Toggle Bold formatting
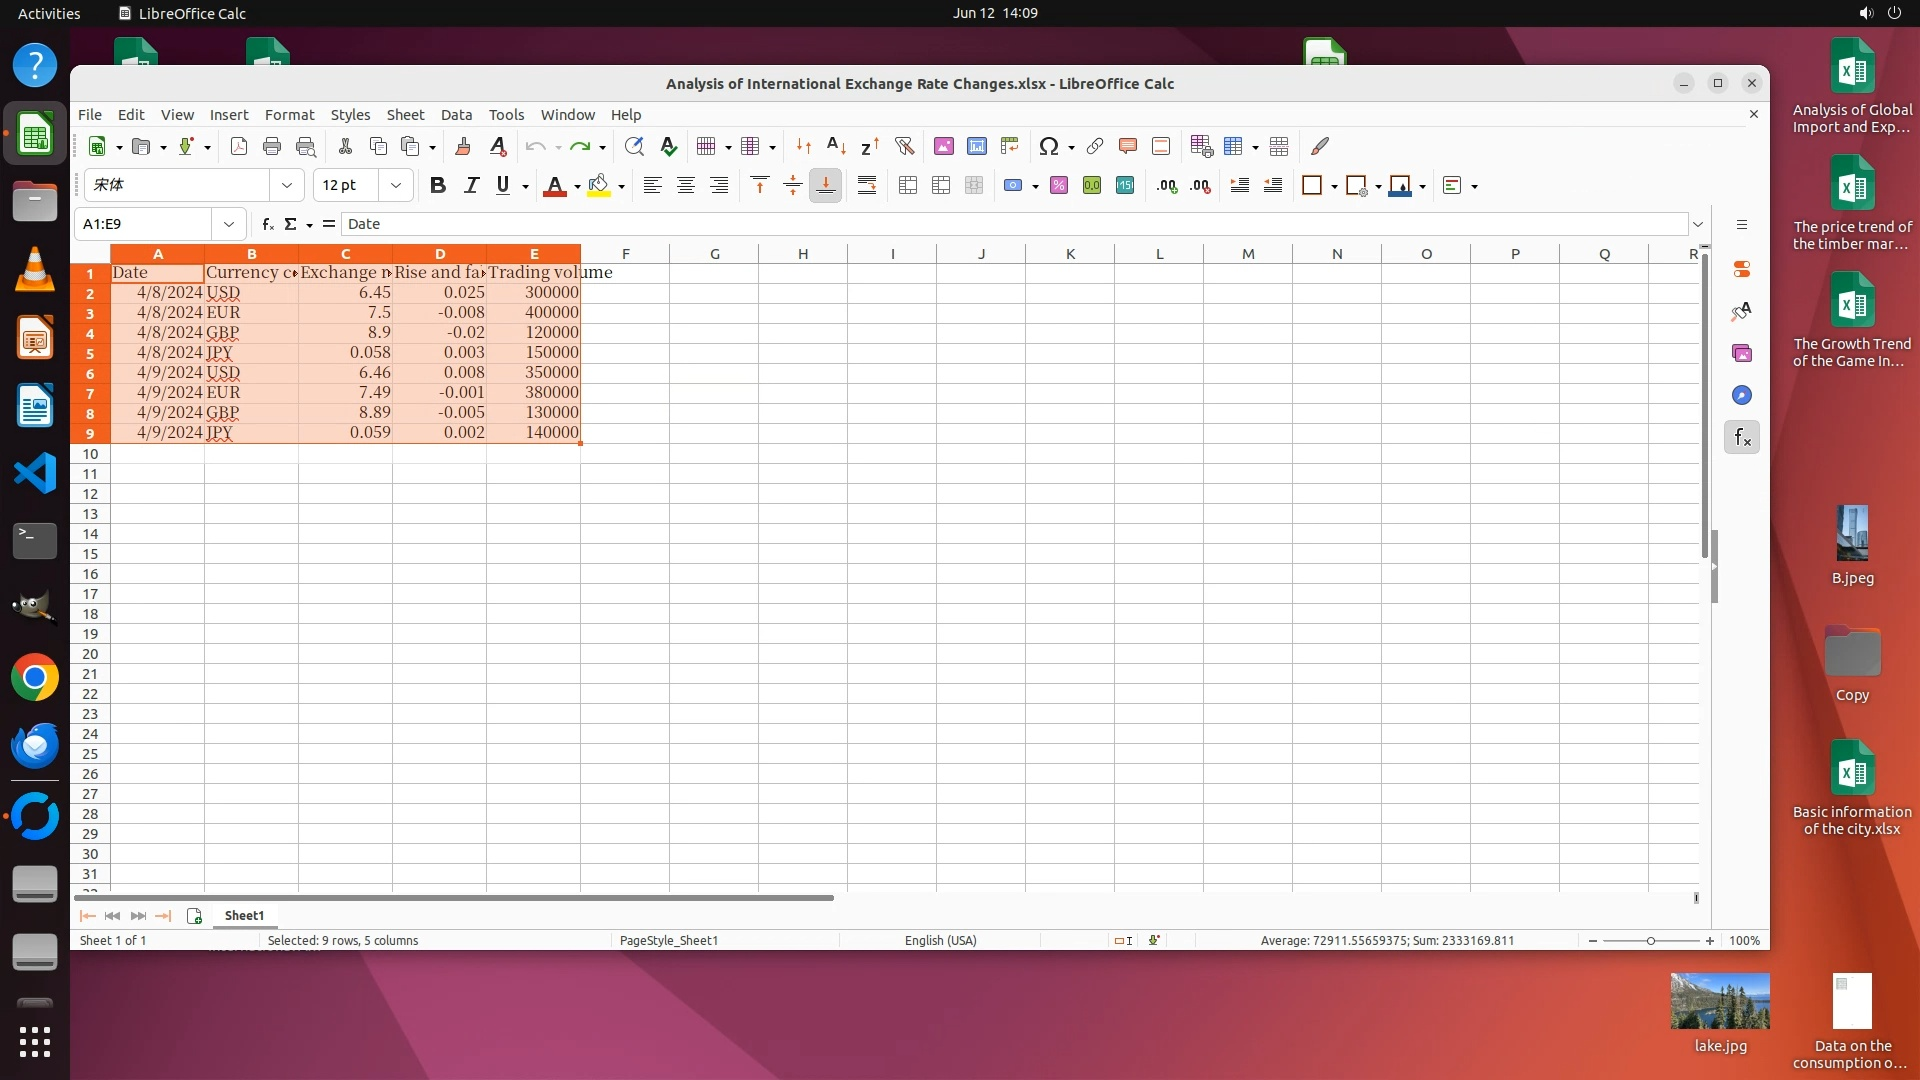 pos(437,186)
